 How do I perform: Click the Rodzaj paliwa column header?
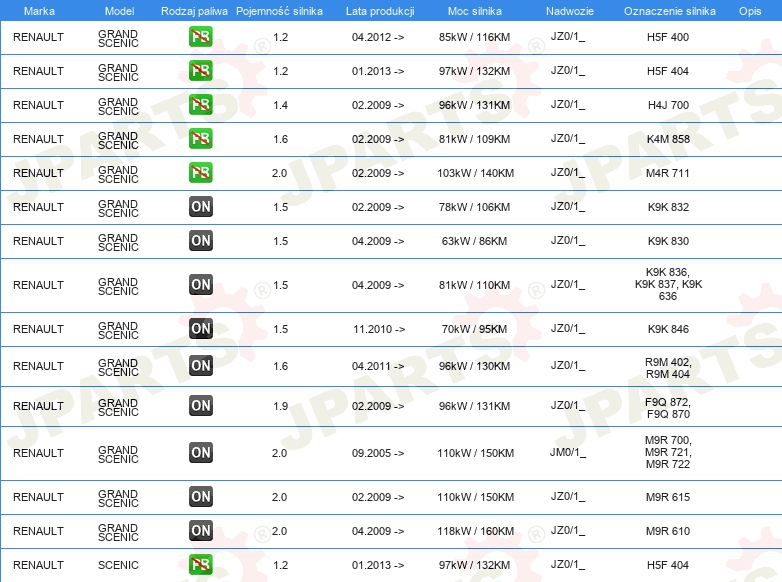point(194,11)
